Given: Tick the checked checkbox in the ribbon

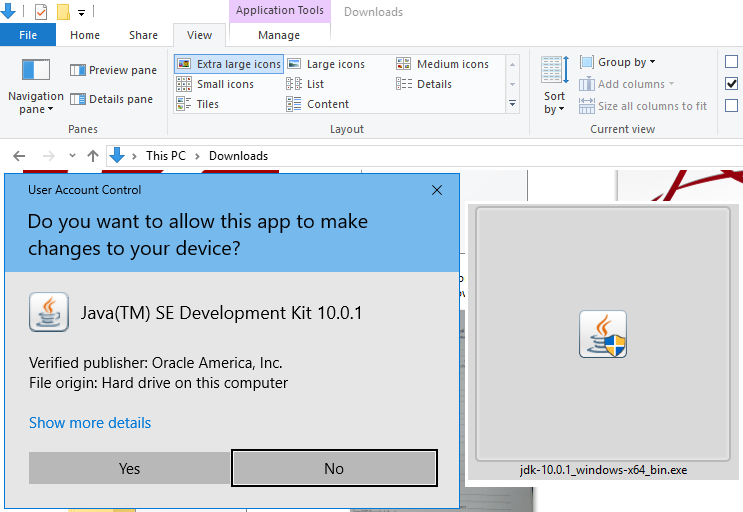Looking at the screenshot, I should tap(732, 84).
